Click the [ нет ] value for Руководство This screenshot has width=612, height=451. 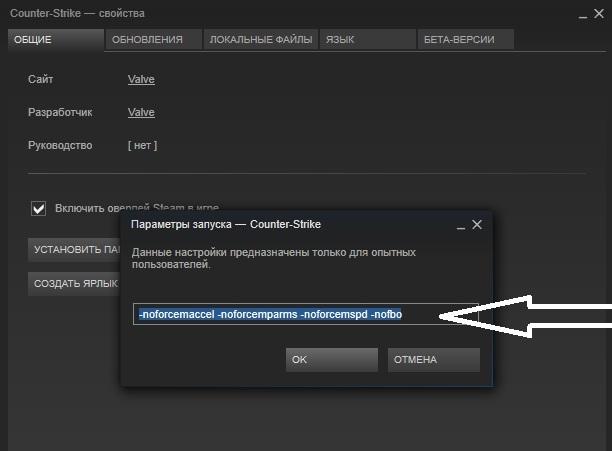click(142, 146)
